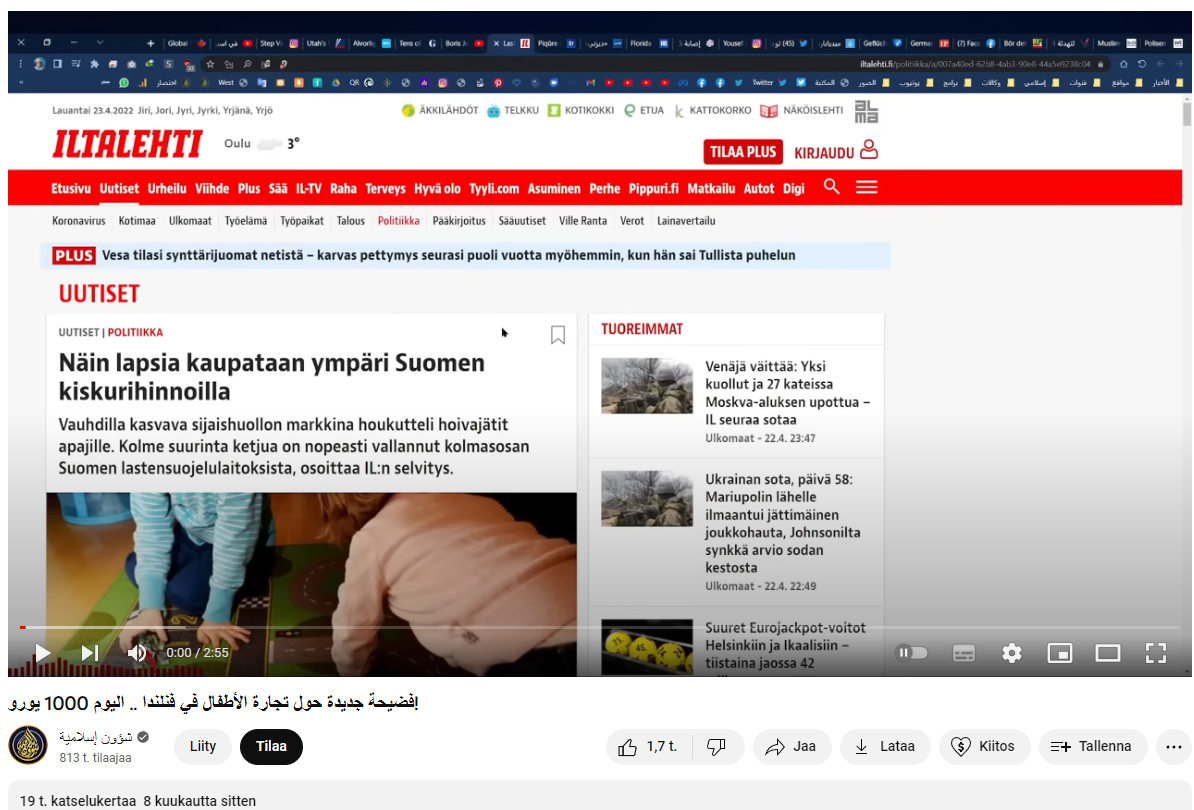Like the video with thumbs up
1194x810 pixels.
click(x=648, y=747)
